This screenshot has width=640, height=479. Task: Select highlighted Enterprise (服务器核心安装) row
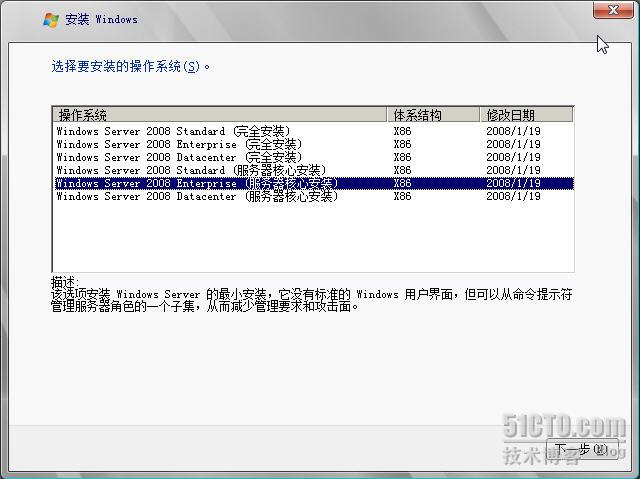[313, 184]
